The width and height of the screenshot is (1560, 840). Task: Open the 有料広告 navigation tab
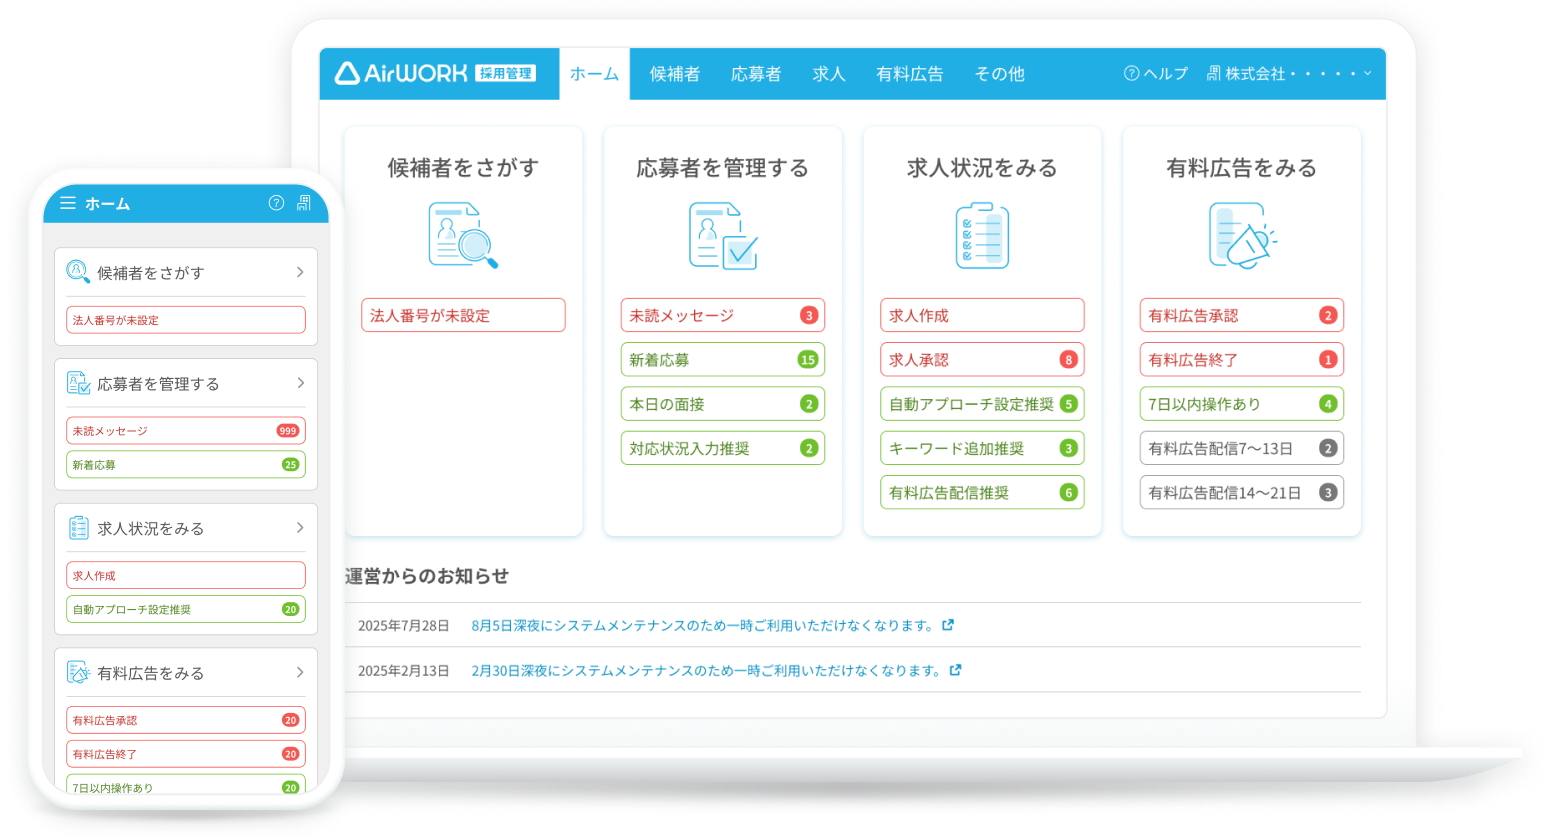pyautogui.click(x=909, y=74)
